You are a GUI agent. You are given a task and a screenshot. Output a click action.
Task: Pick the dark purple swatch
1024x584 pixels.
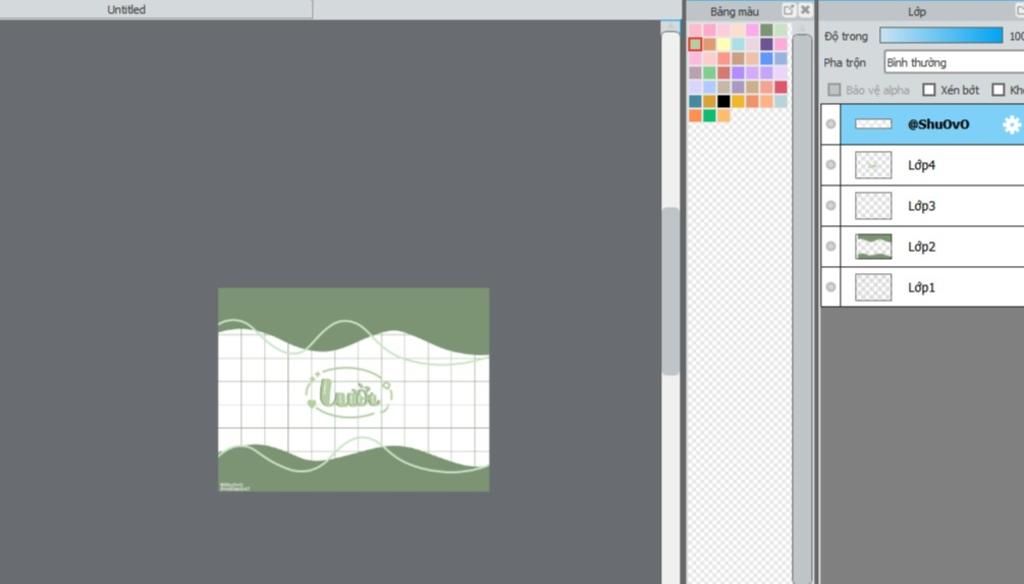[767, 44]
